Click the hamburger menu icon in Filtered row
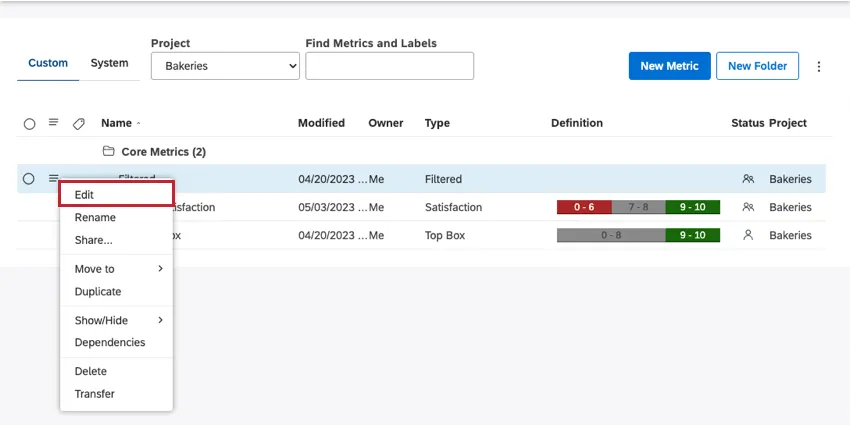 coord(54,178)
